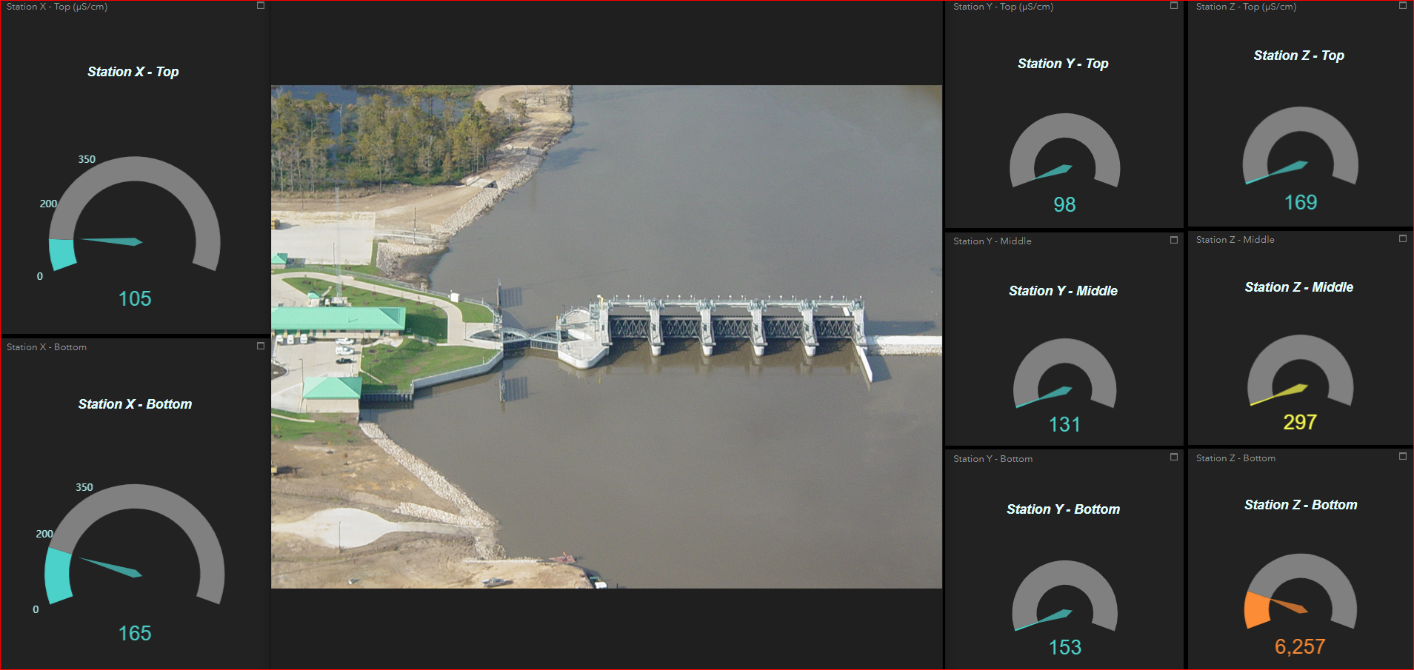Select the value 165 reading
The width and height of the screenshot is (1414, 670).
135,633
